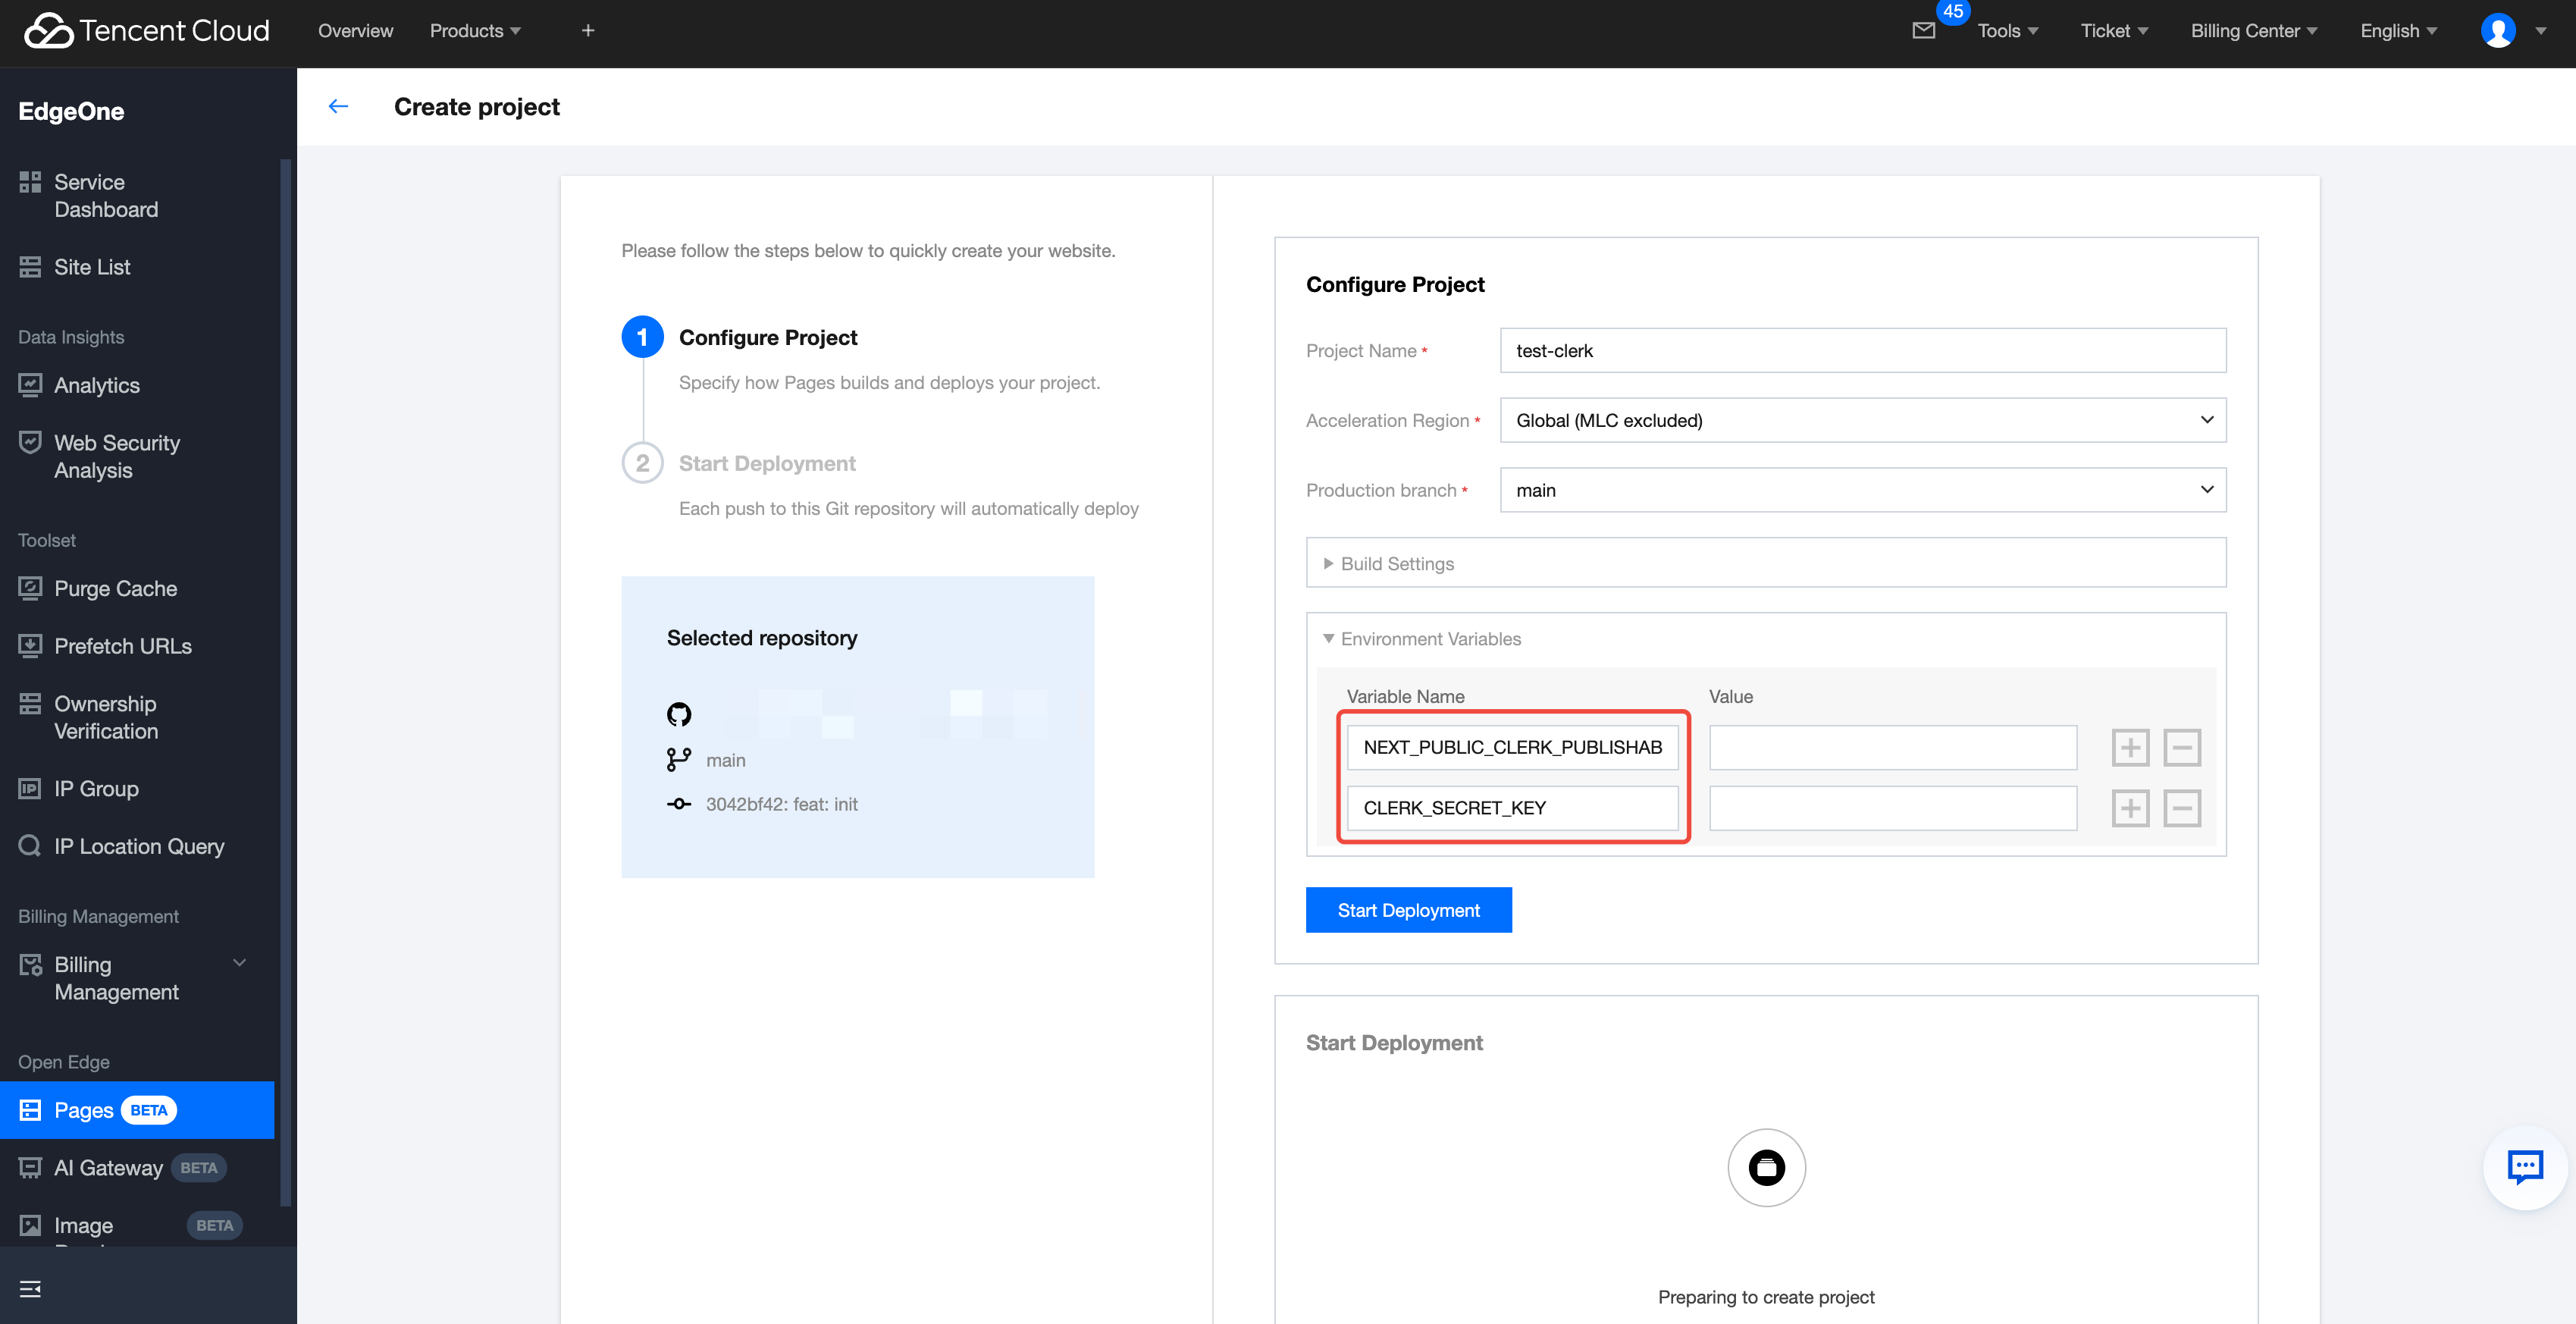
Task: Click the Project Name input field
Action: (1863, 350)
